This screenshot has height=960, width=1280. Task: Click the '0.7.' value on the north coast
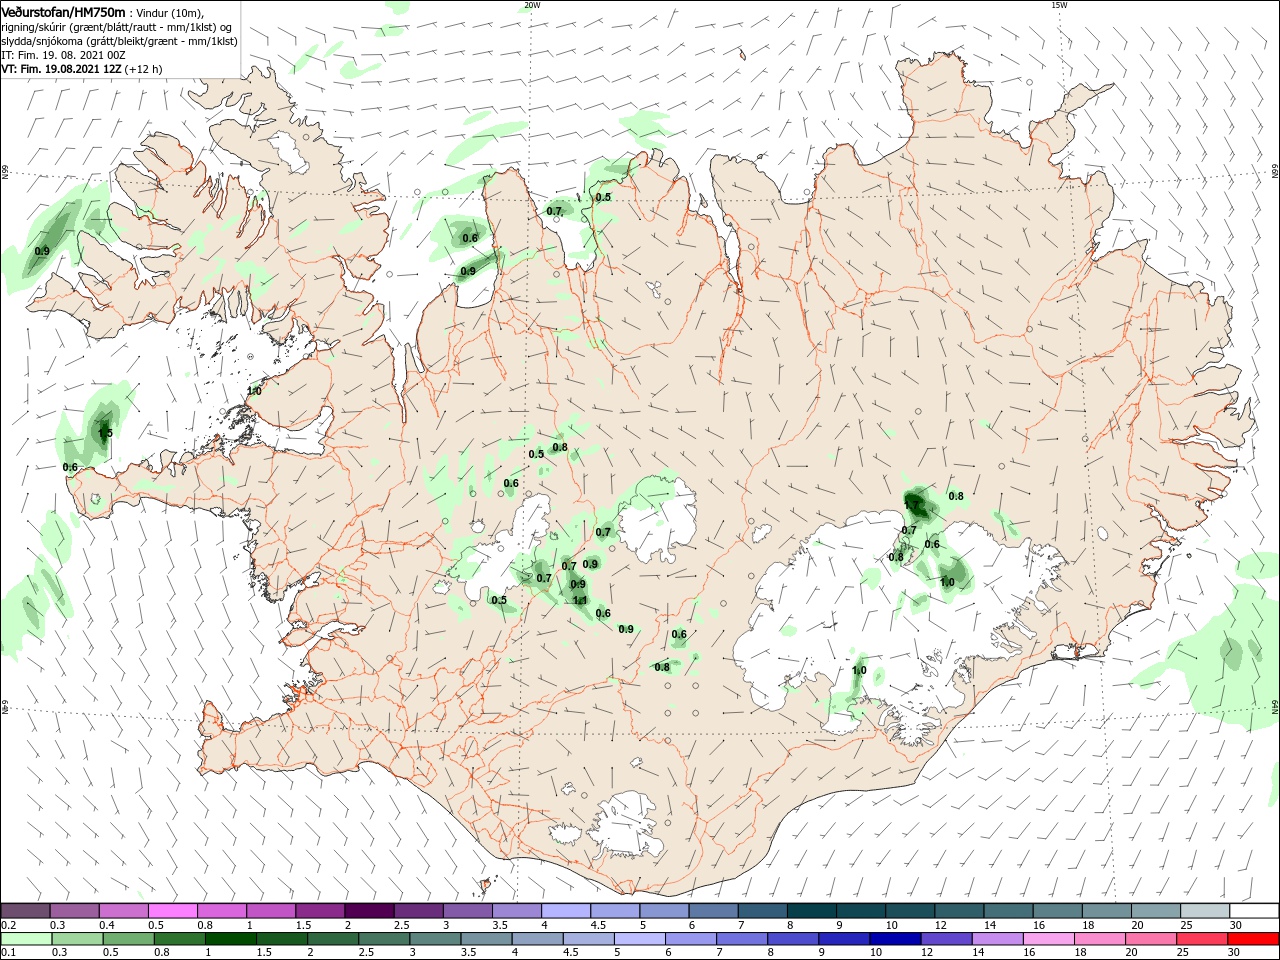(555, 211)
